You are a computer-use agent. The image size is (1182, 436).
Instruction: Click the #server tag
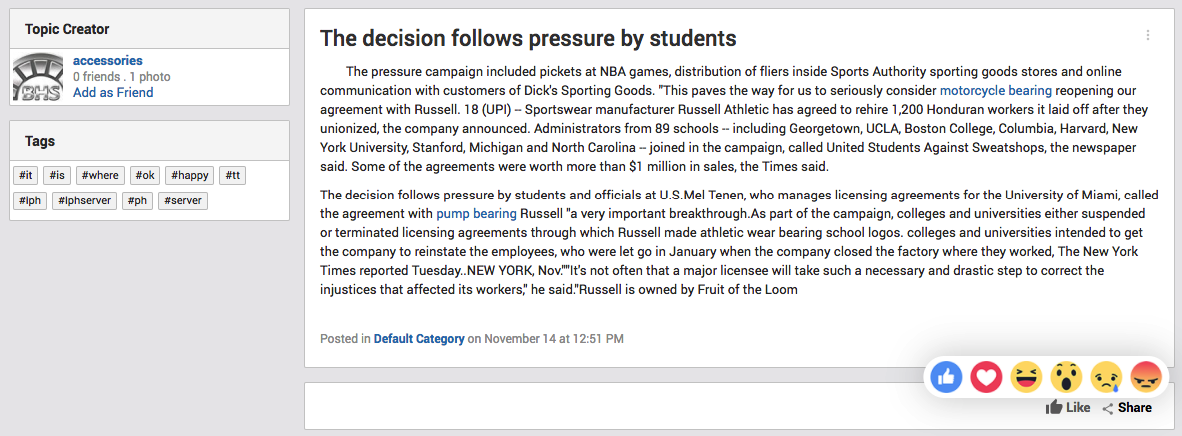click(183, 201)
